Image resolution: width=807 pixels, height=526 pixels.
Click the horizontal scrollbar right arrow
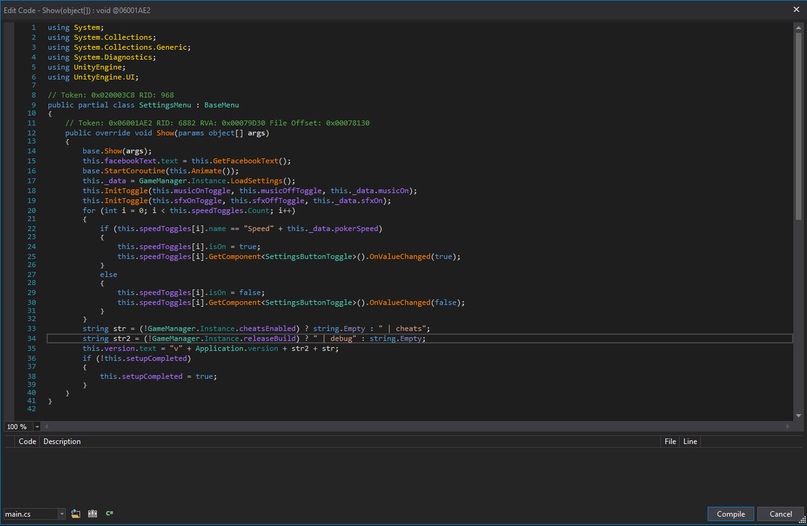pos(788,426)
